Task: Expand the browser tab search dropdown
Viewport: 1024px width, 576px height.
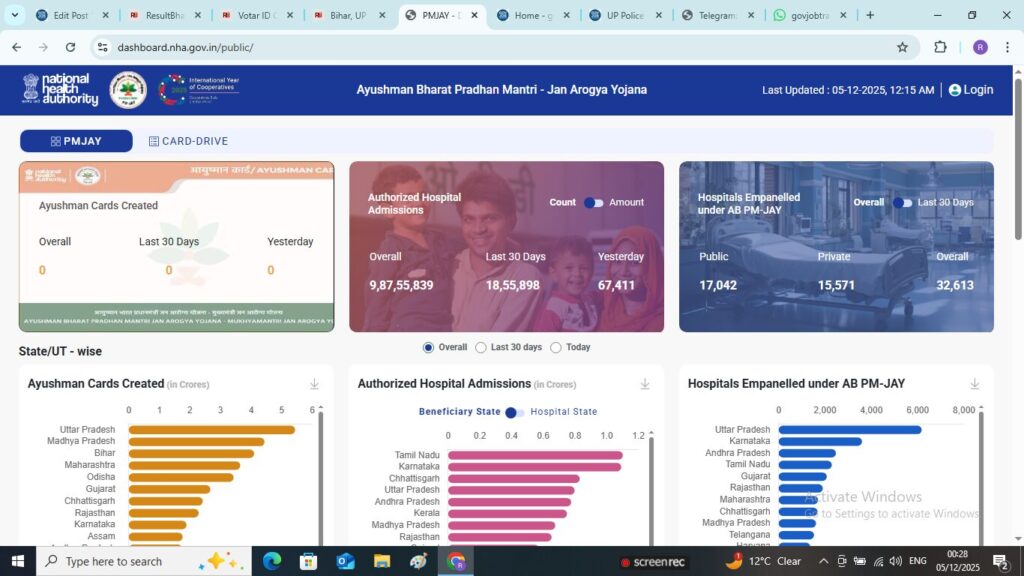Action: point(14,15)
